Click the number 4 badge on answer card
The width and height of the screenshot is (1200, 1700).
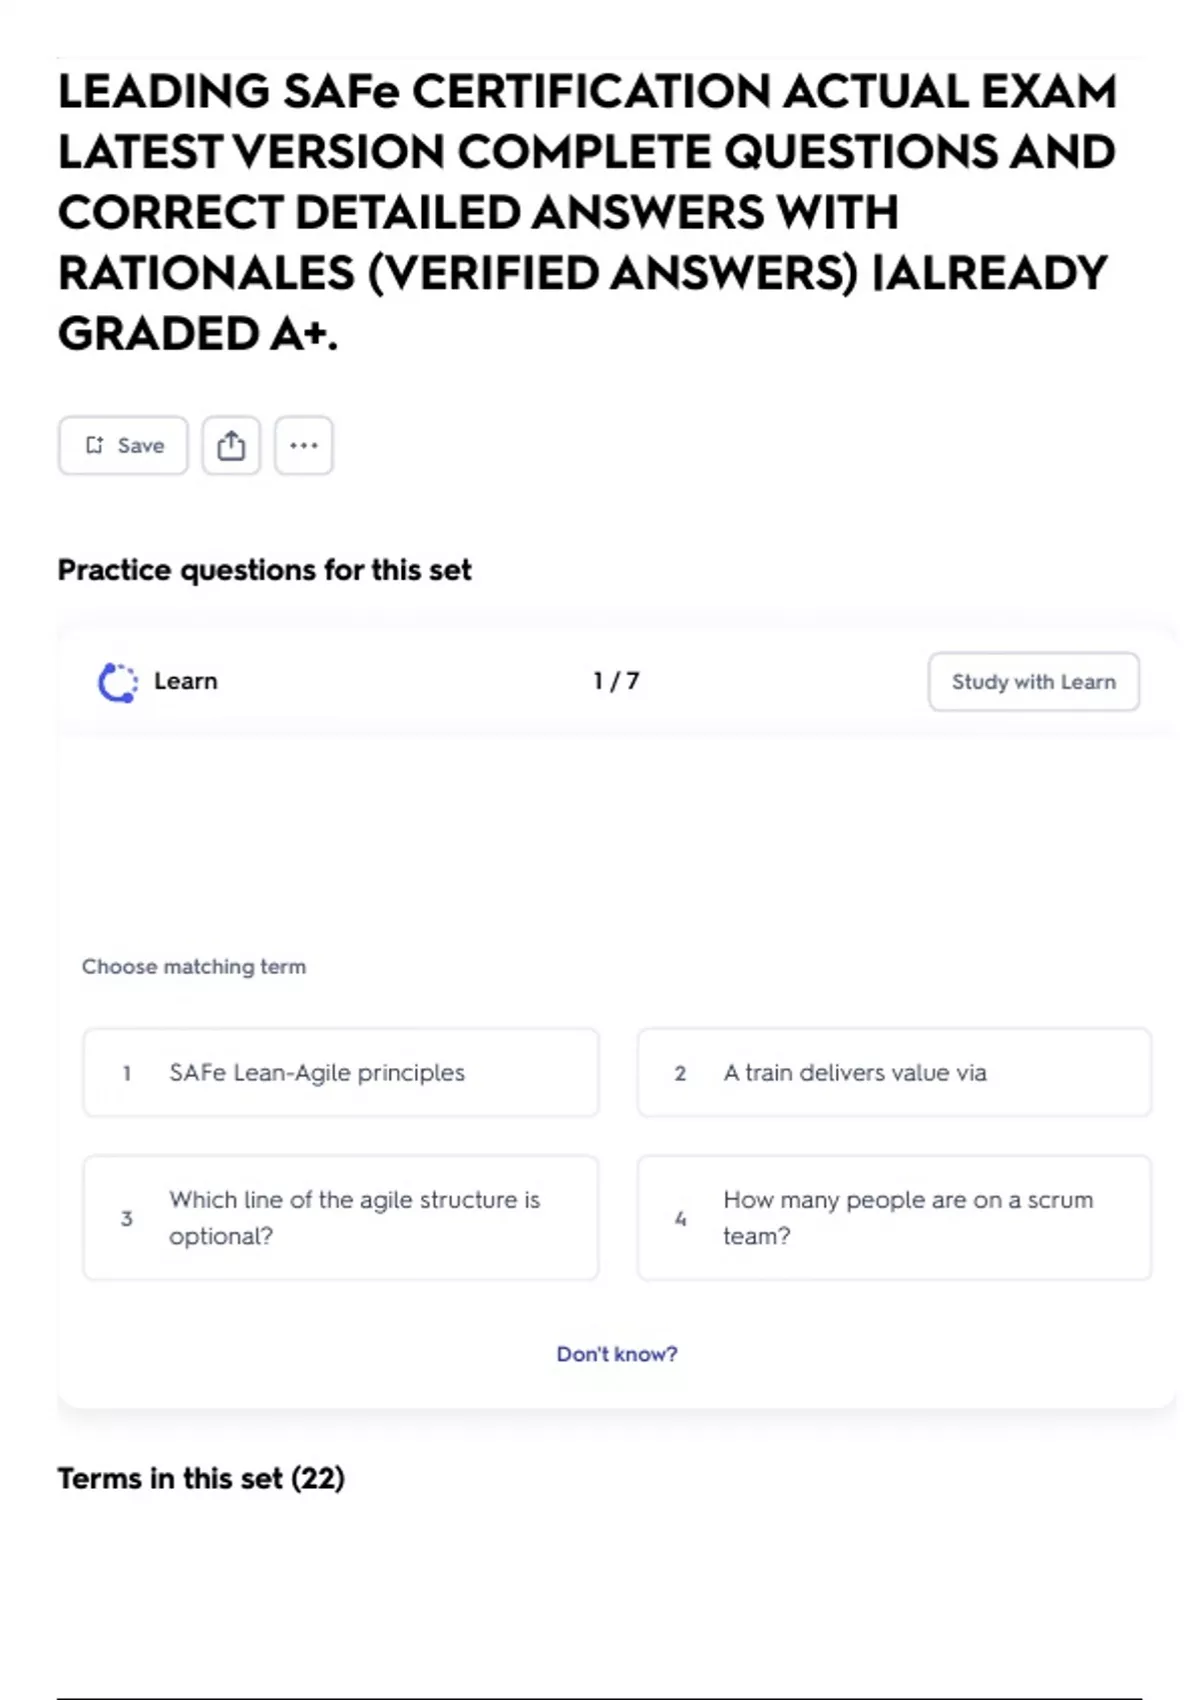(680, 1219)
